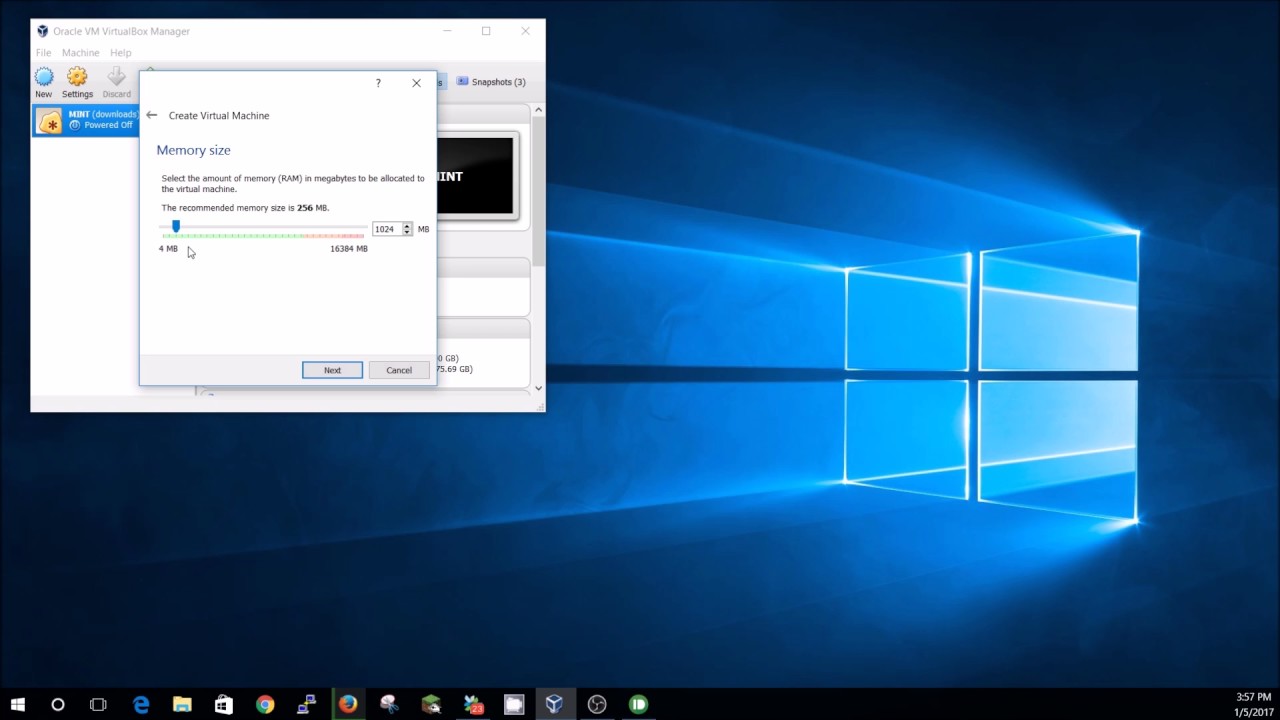
Task: Switch to Firefox on the taskbar
Action: (x=347, y=704)
